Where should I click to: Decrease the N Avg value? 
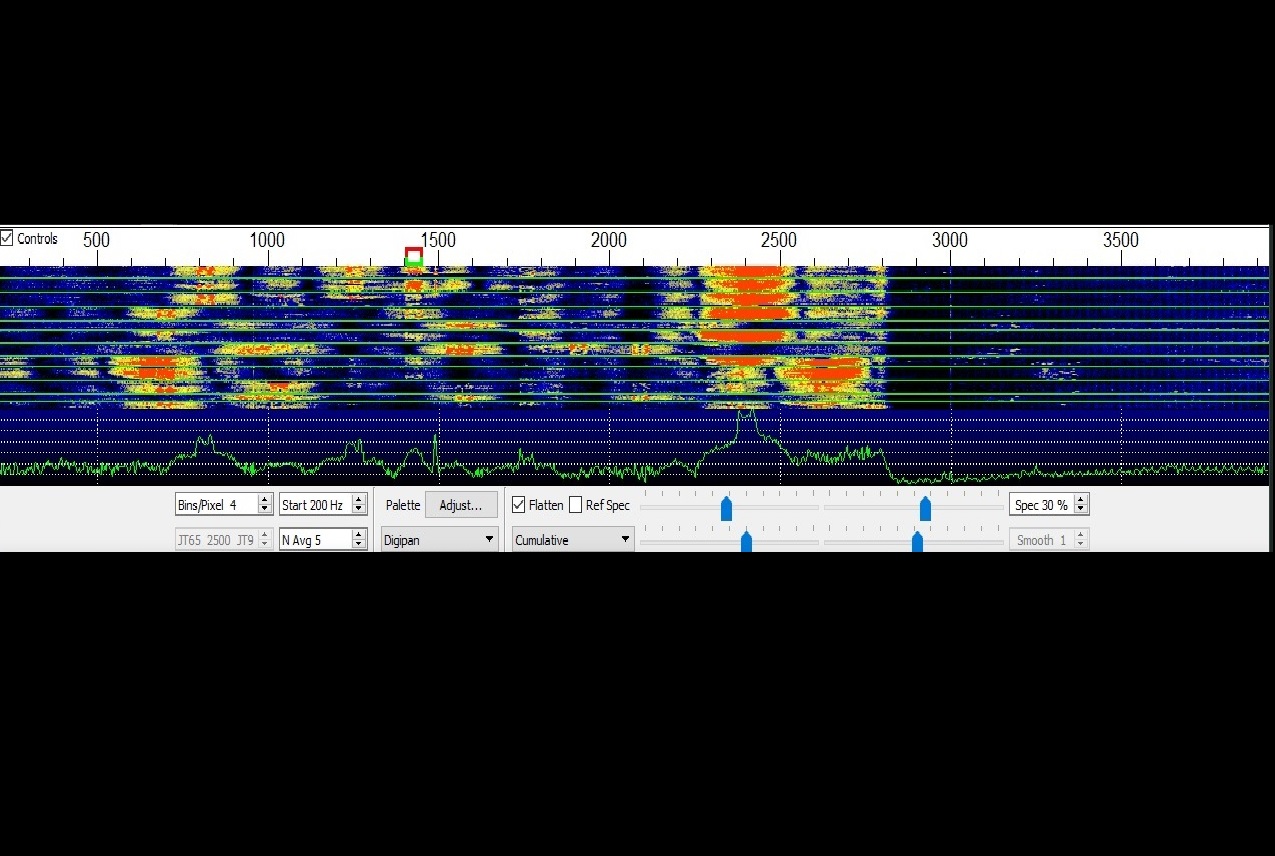(359, 544)
